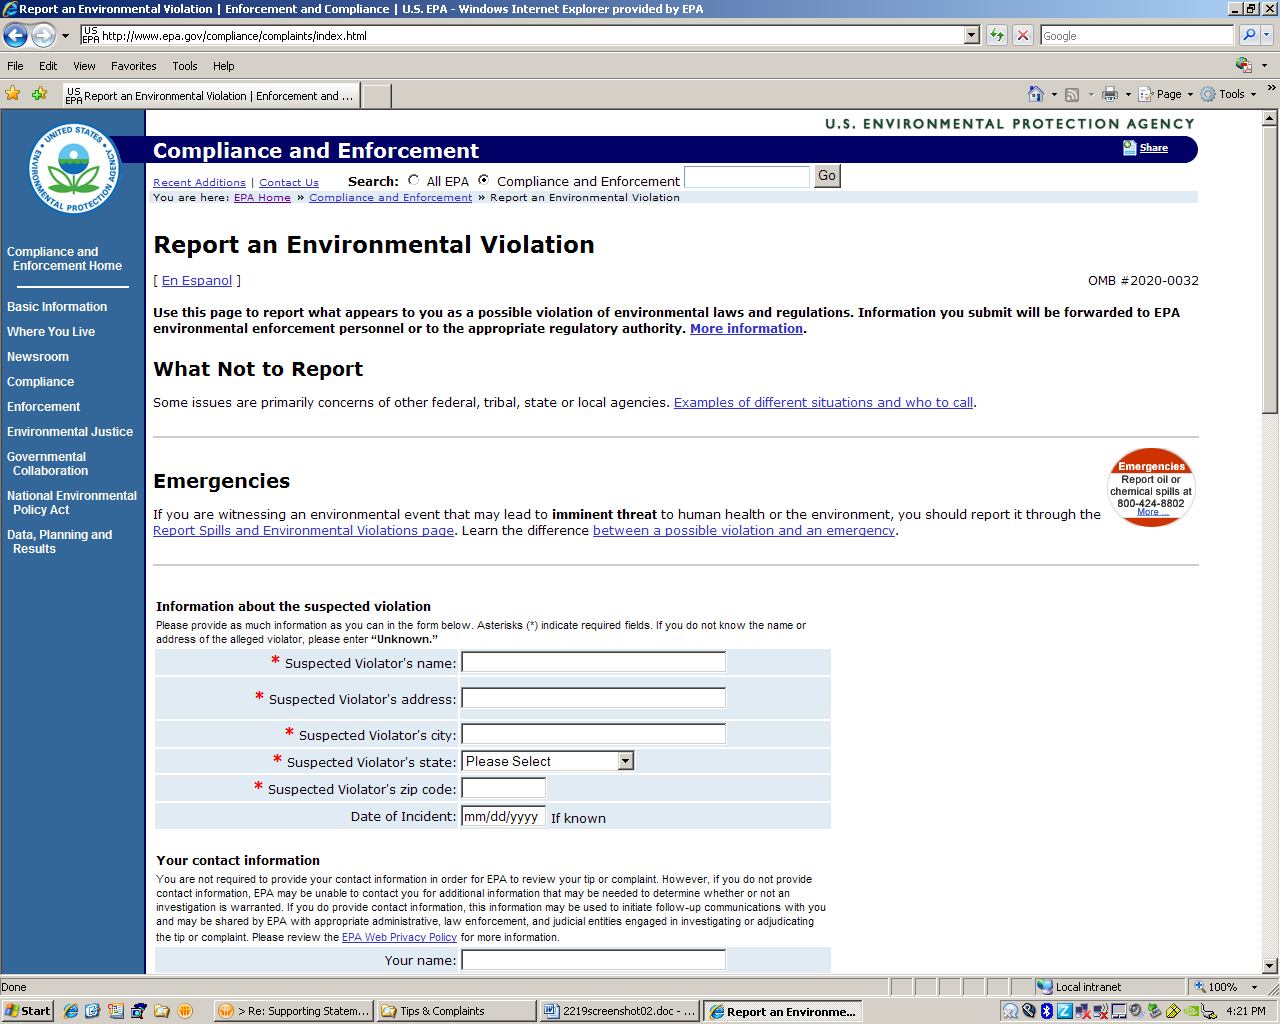Open the File menu
This screenshot has height=1024, width=1280.
point(15,66)
